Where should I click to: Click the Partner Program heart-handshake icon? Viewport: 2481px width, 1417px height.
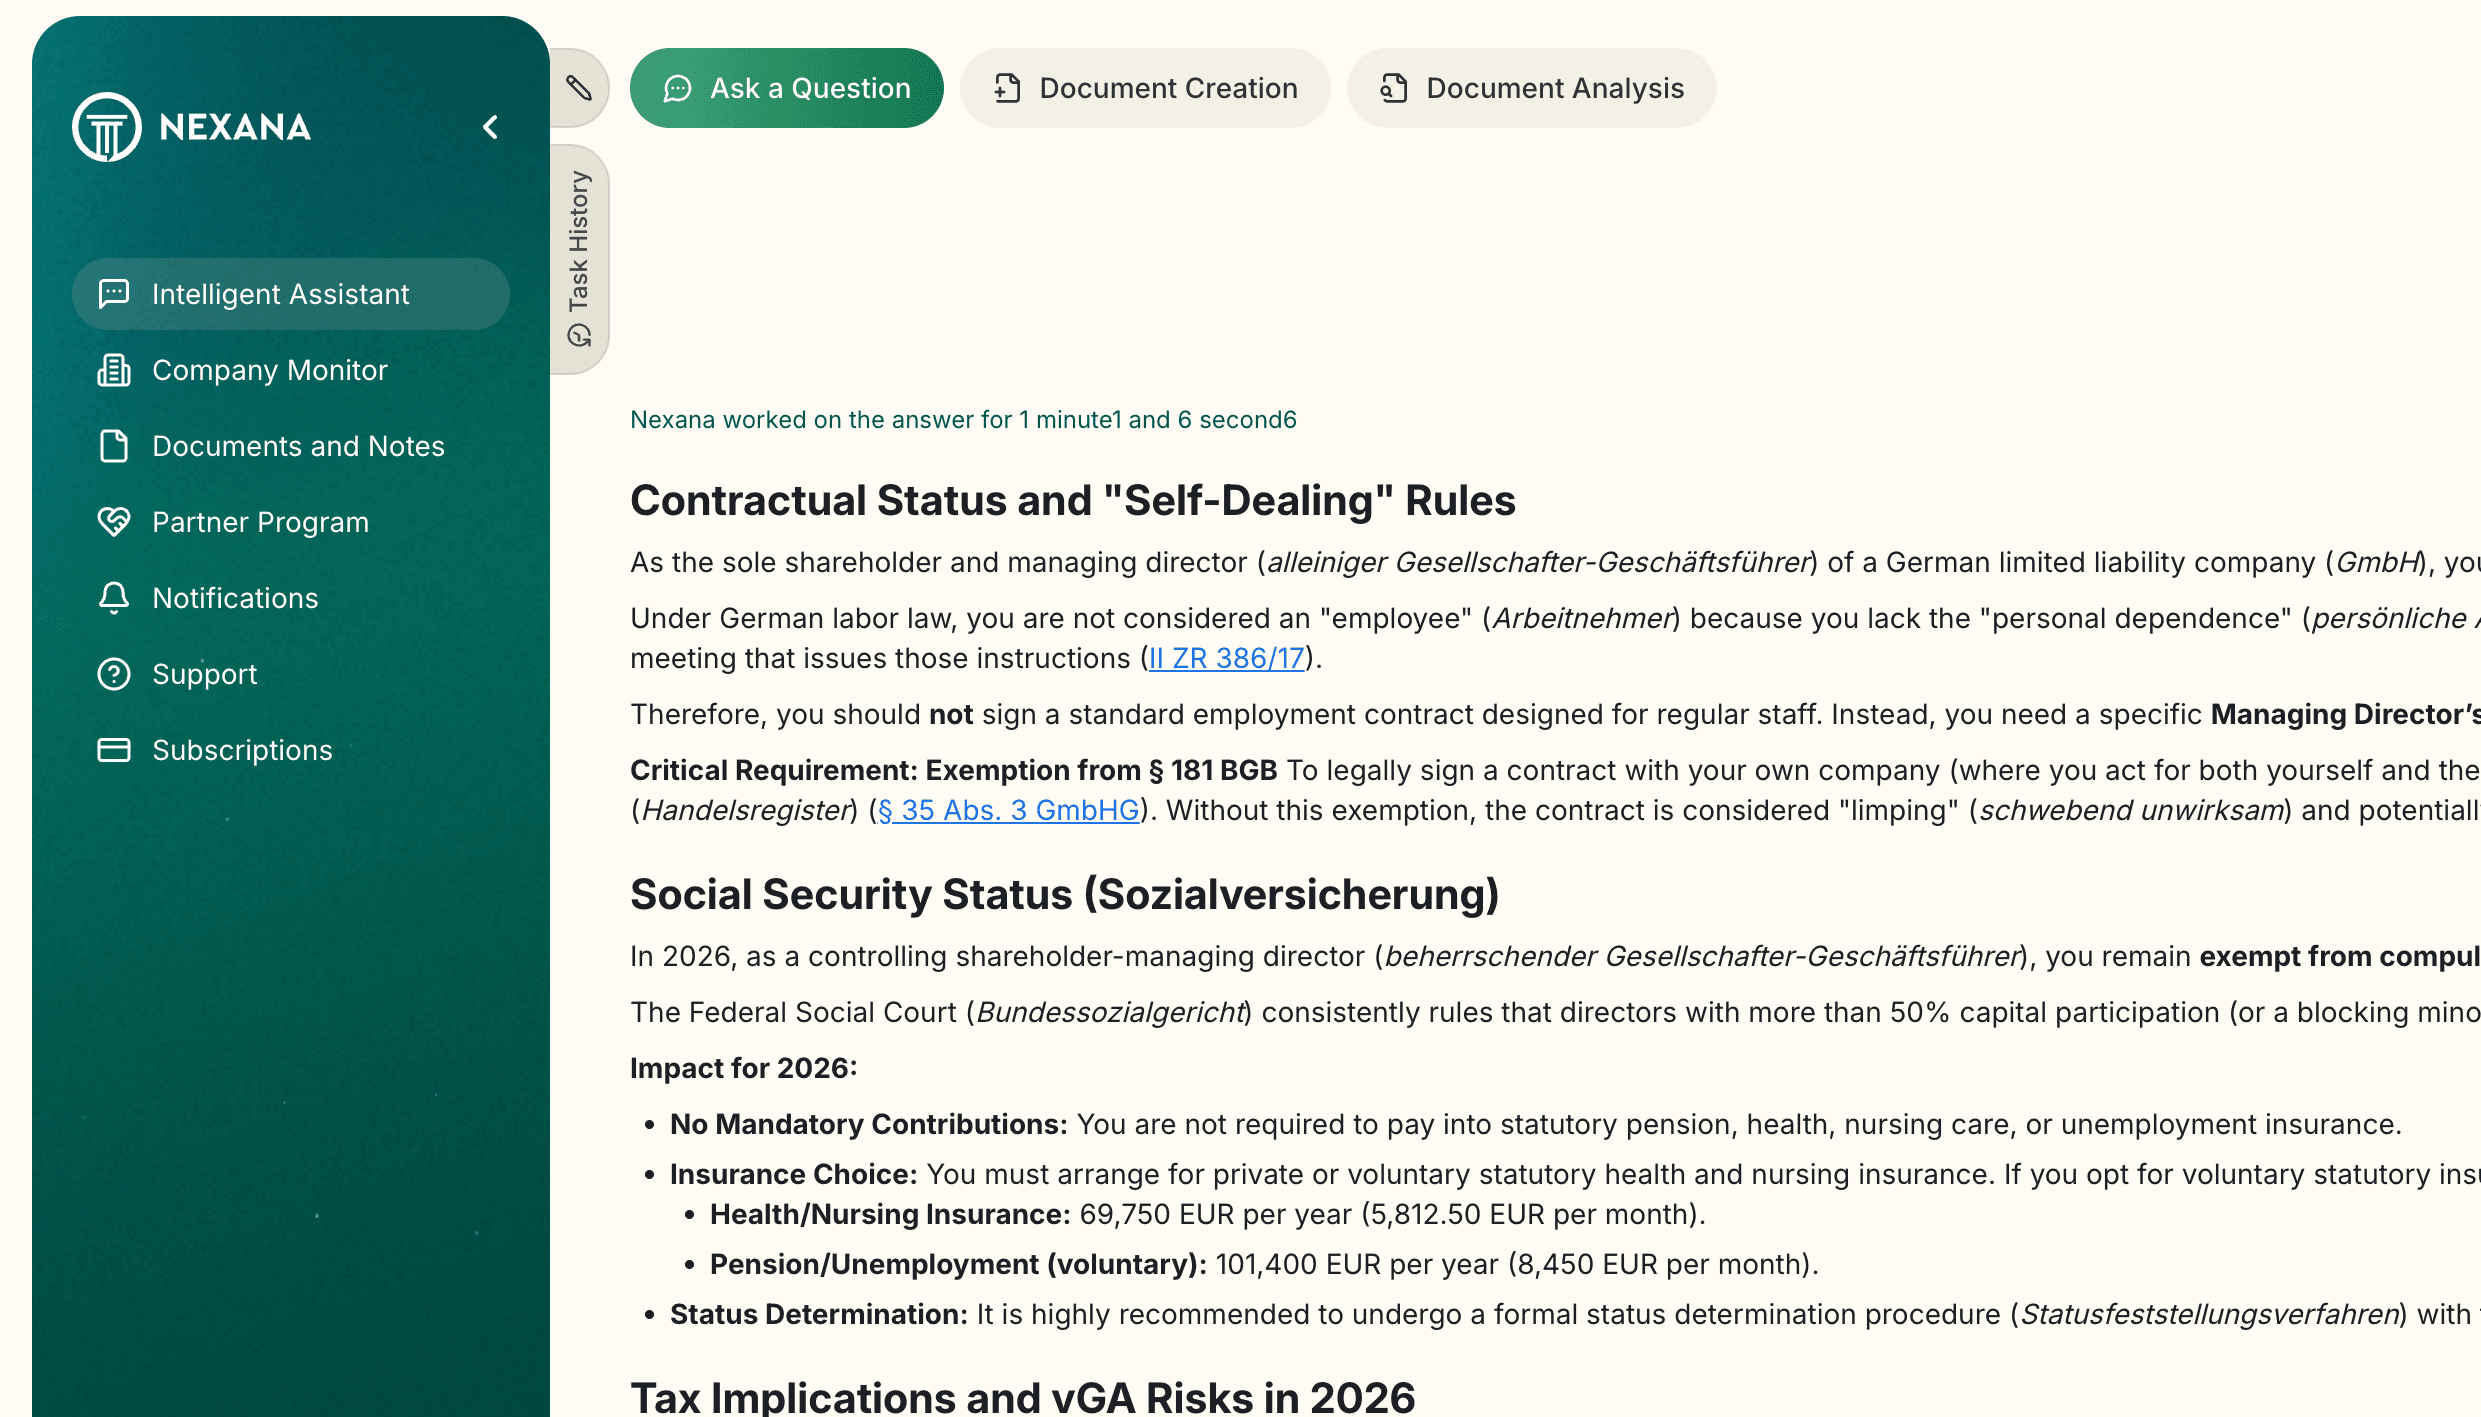114,522
